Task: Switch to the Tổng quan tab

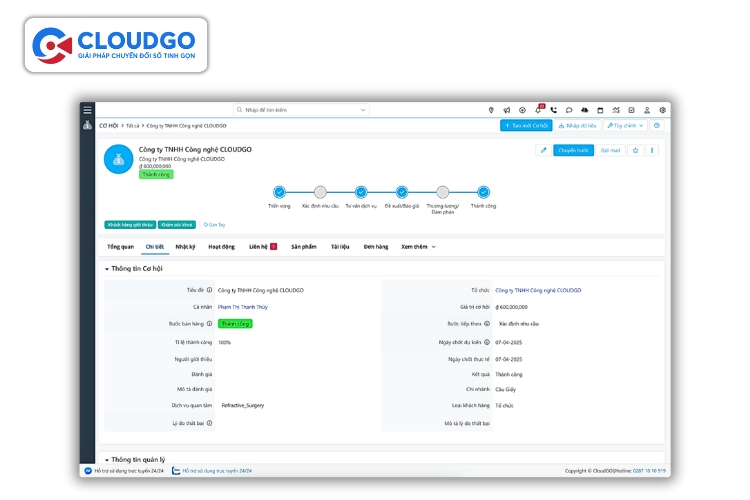Action: pyautogui.click(x=120, y=246)
